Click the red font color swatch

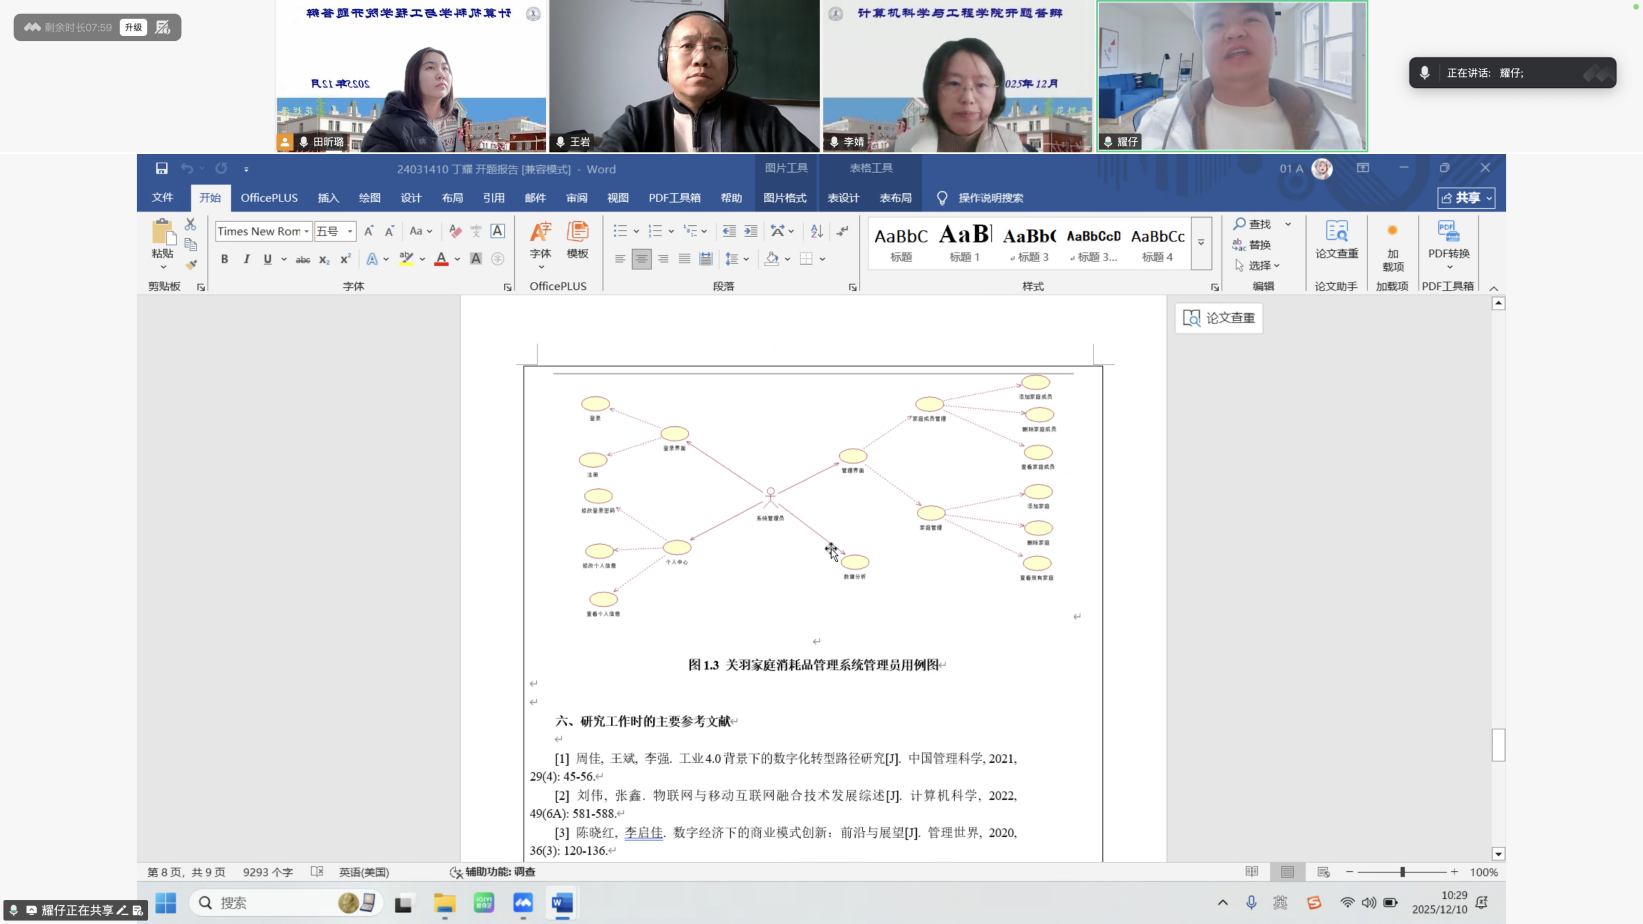point(441,259)
